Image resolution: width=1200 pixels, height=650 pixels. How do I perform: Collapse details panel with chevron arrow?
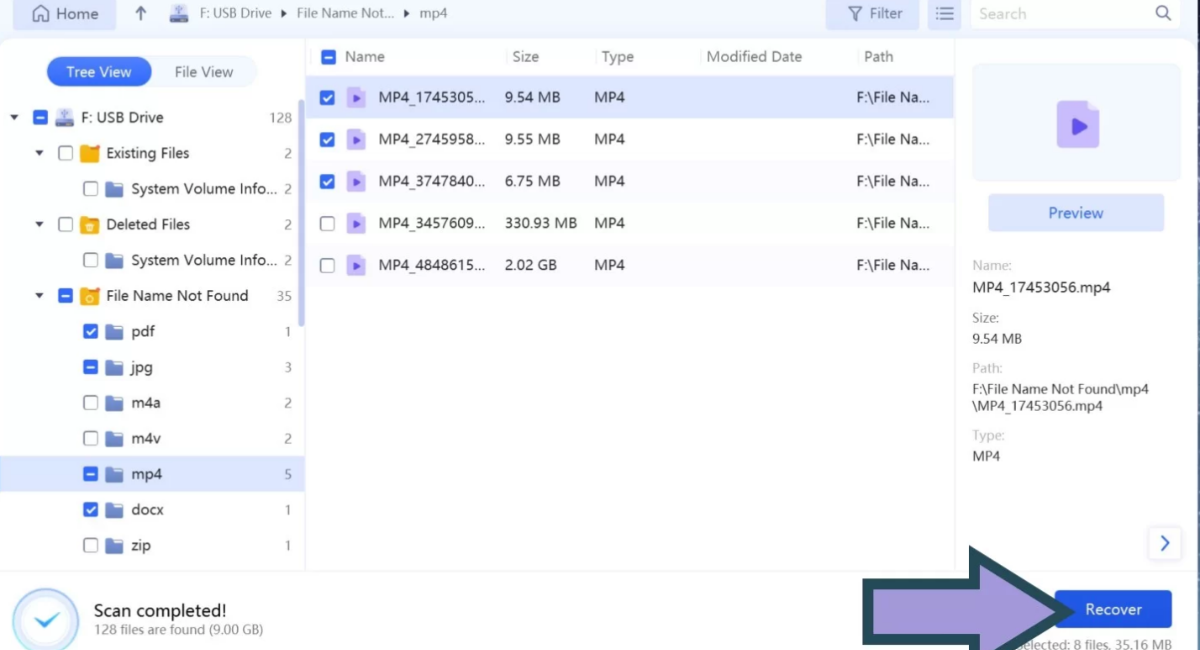click(x=1164, y=543)
